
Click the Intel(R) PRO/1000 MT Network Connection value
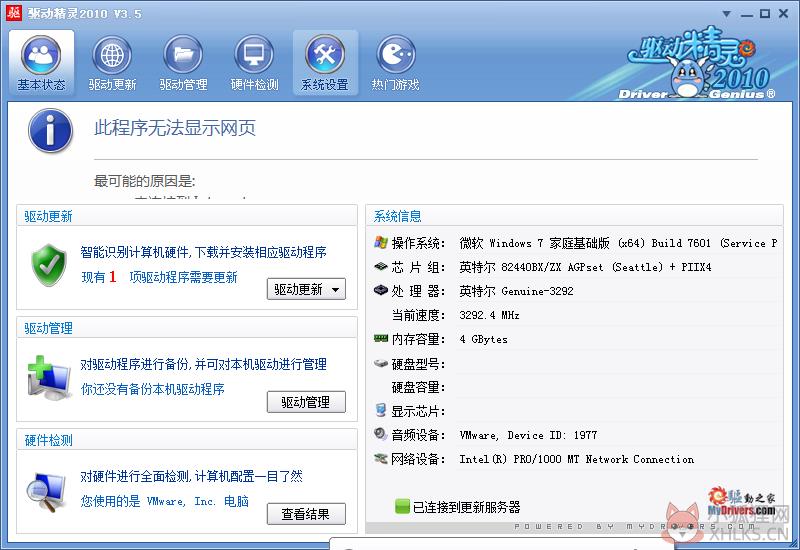(577, 459)
